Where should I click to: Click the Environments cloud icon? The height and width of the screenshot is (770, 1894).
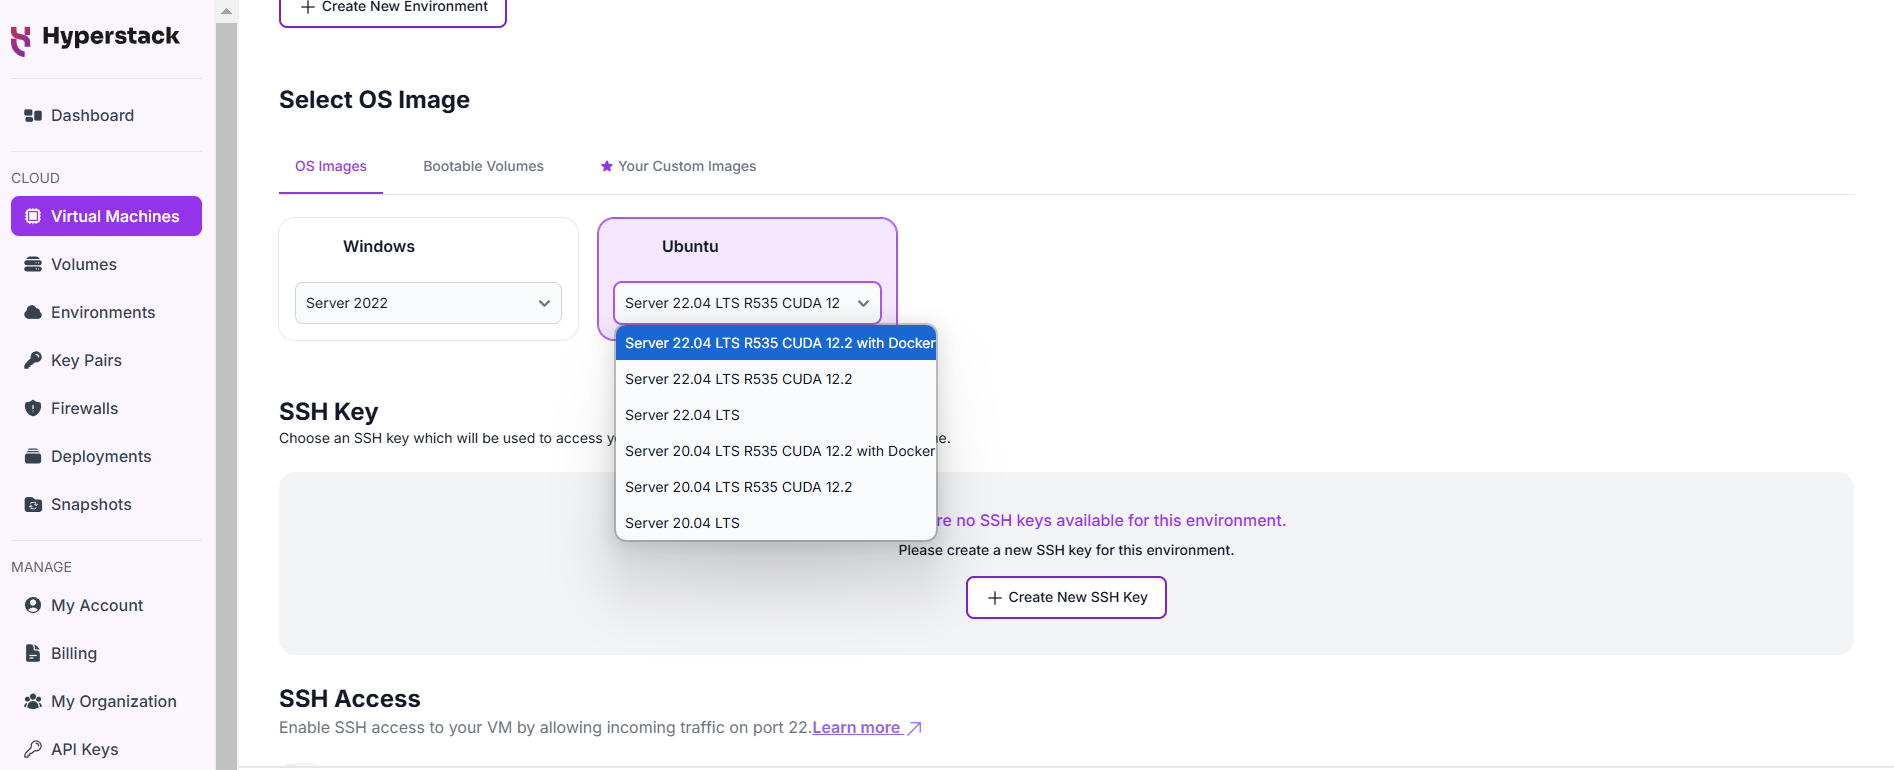point(33,312)
